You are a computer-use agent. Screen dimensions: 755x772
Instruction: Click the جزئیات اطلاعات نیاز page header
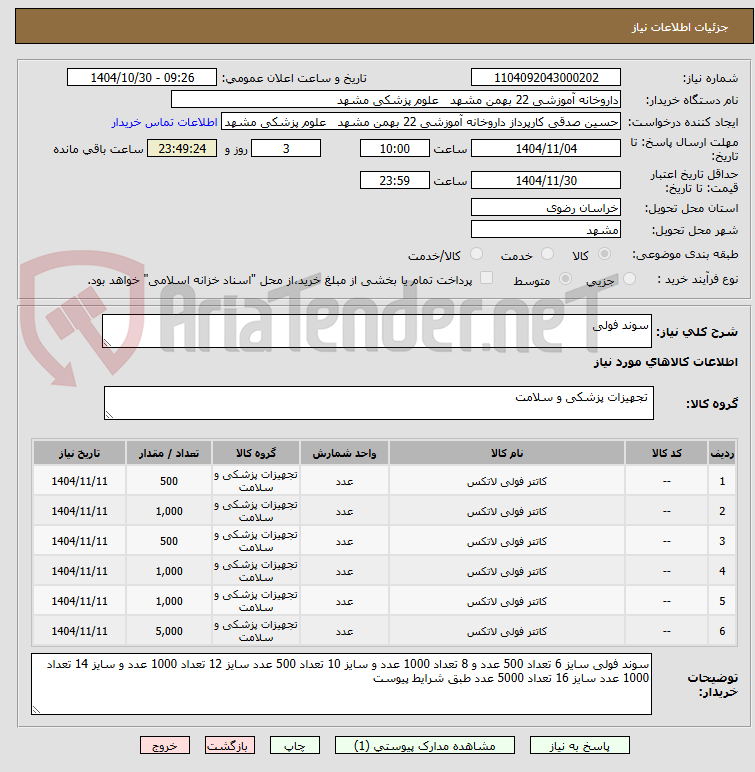[680, 27]
